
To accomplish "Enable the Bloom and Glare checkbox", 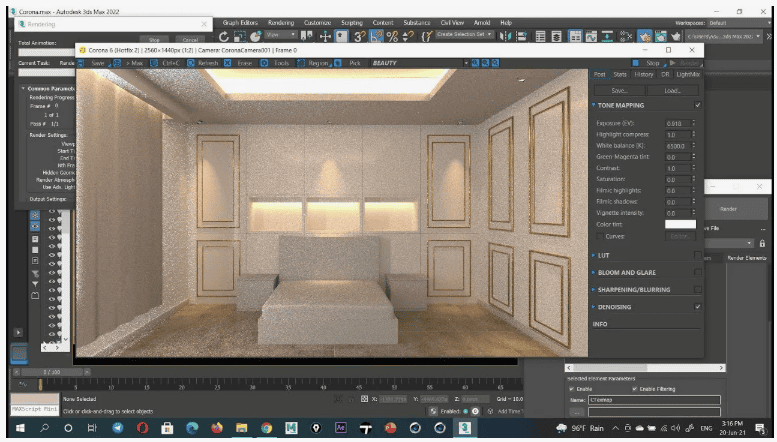I will [698, 272].
